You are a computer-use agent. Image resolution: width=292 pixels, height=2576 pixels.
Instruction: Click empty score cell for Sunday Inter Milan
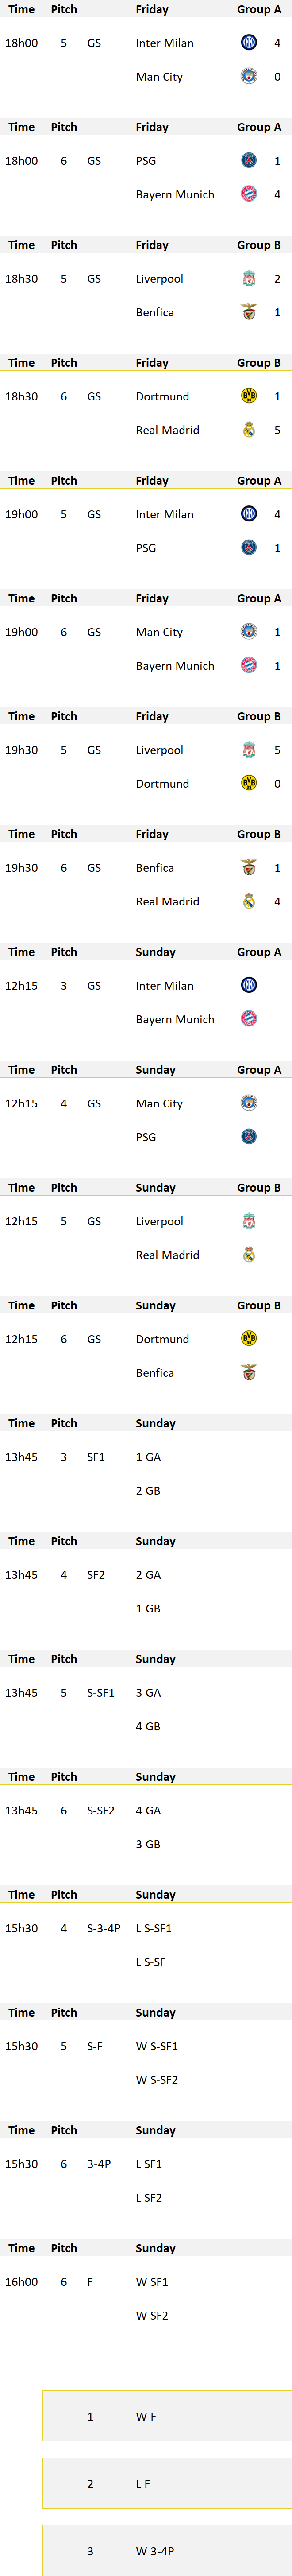[277, 985]
